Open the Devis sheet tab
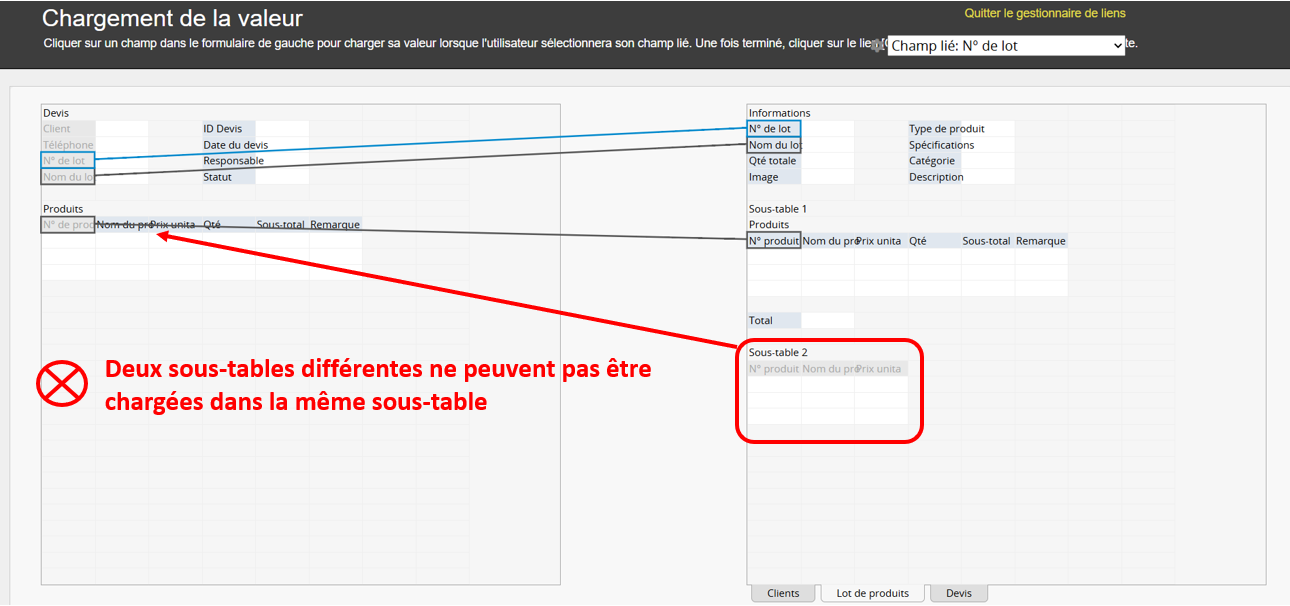Screen dimensions: 1290x606 (x=959, y=593)
